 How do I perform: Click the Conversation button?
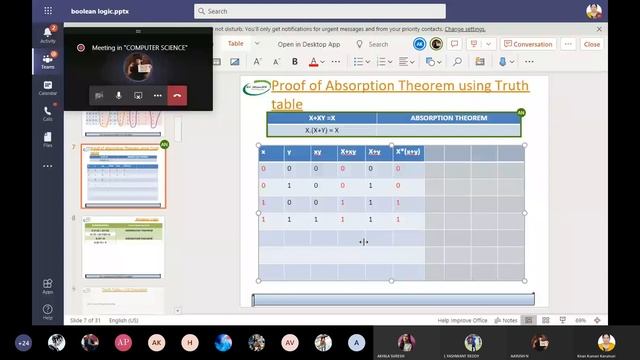click(x=528, y=44)
